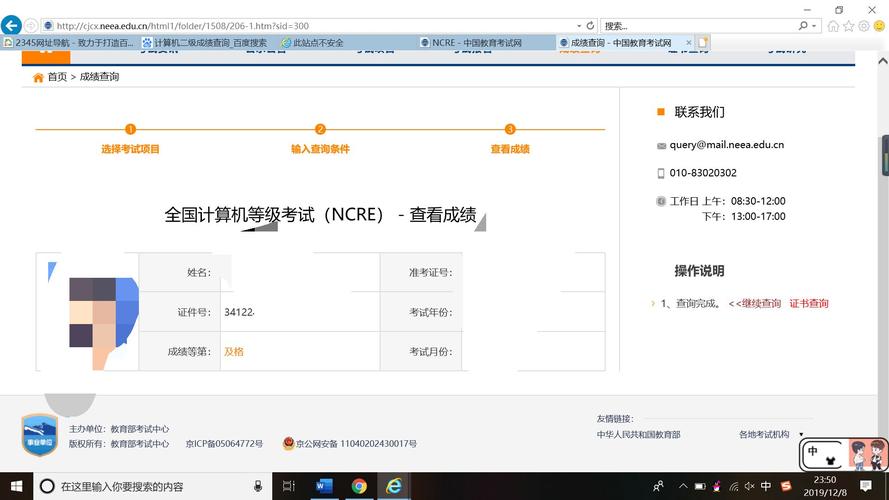Click the taskbar microphone icon
Screen dimensions: 889x500
(x=258, y=486)
